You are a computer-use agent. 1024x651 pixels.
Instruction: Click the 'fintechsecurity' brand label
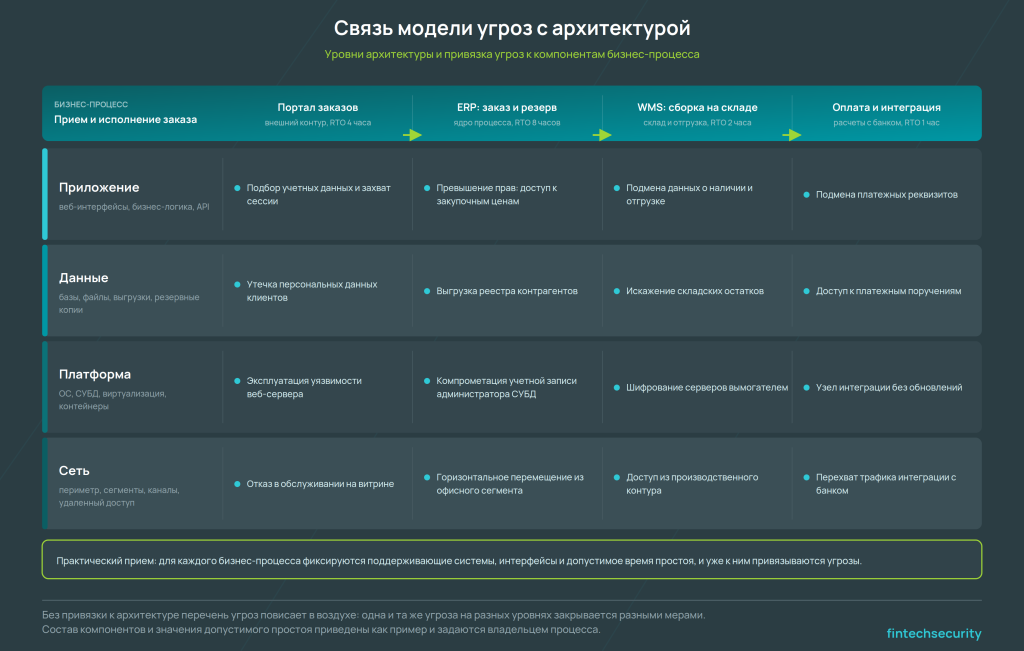(934, 633)
